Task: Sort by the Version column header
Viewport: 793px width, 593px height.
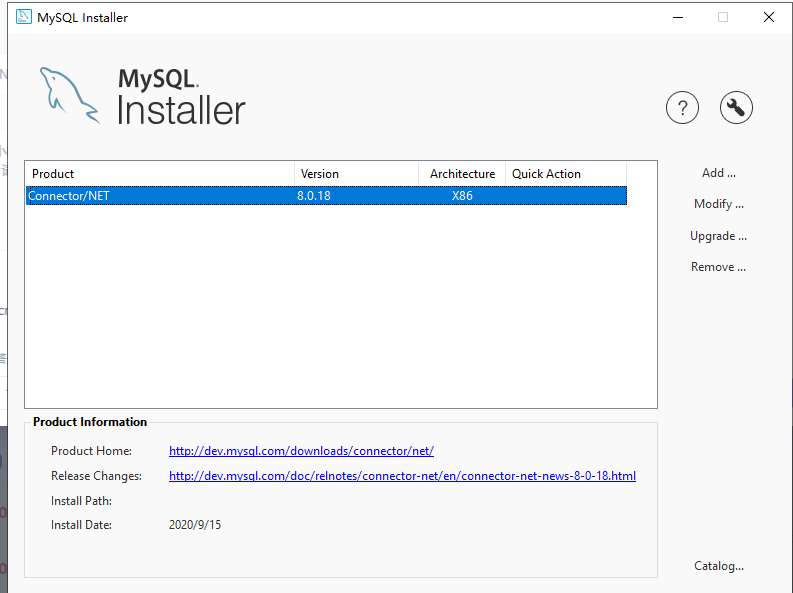Action: 357,174
